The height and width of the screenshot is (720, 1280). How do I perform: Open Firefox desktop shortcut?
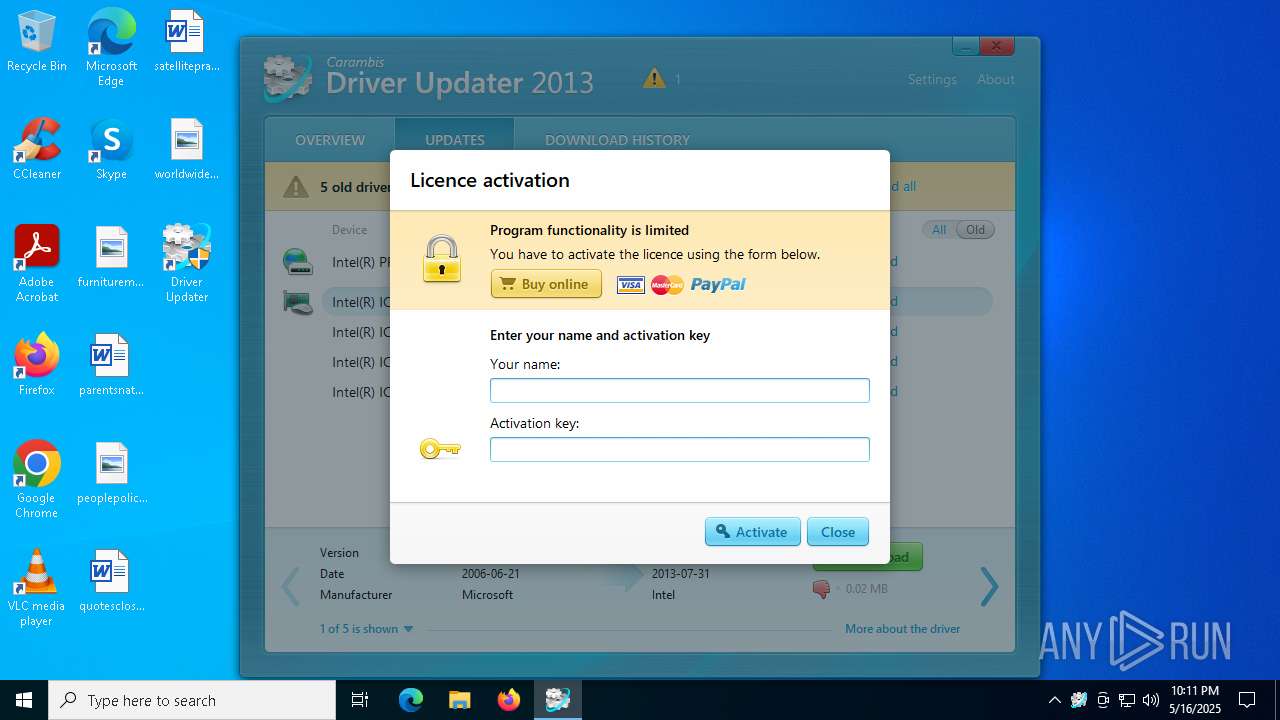pos(37,365)
